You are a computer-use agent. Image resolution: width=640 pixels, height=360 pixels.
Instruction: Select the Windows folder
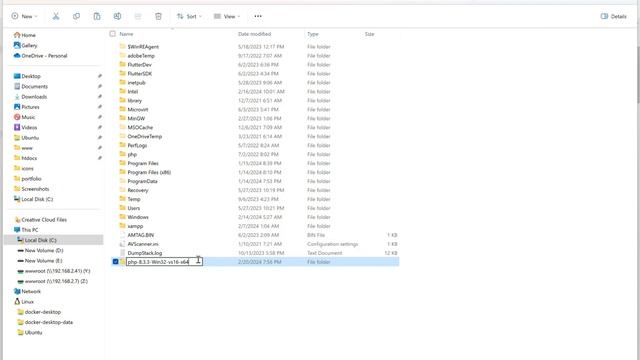138,217
